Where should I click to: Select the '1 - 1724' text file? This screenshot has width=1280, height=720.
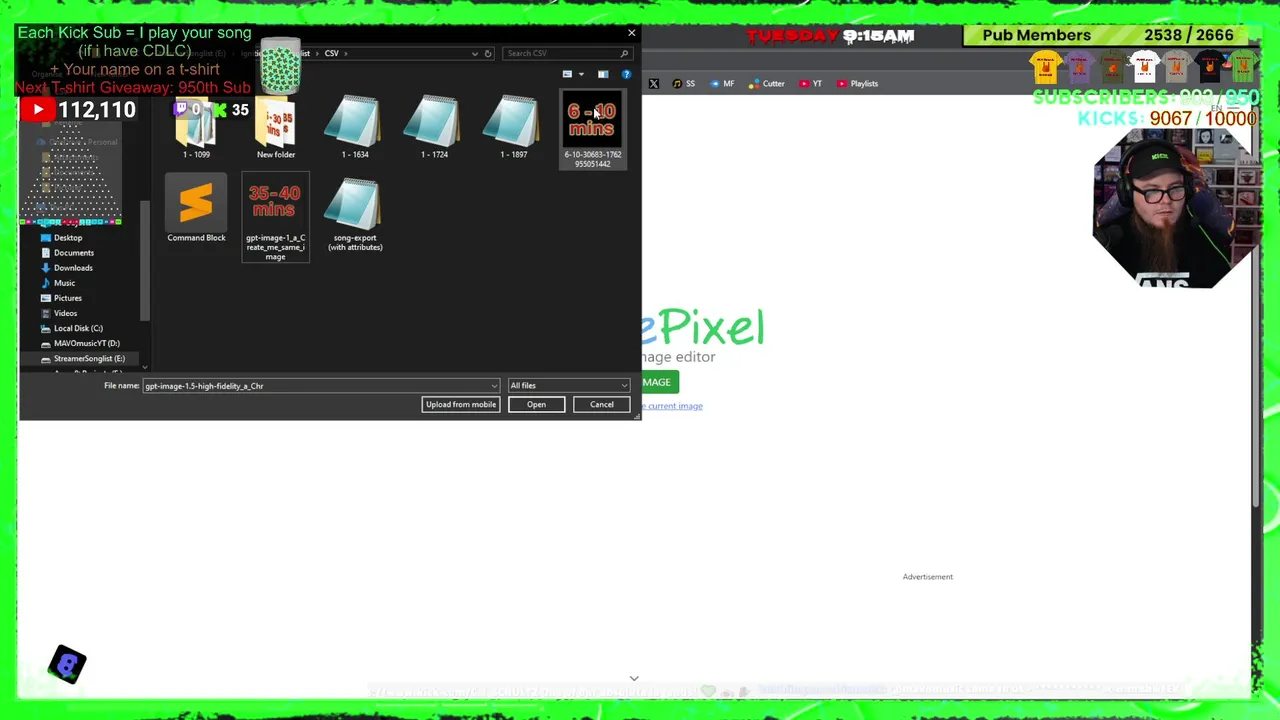point(434,128)
